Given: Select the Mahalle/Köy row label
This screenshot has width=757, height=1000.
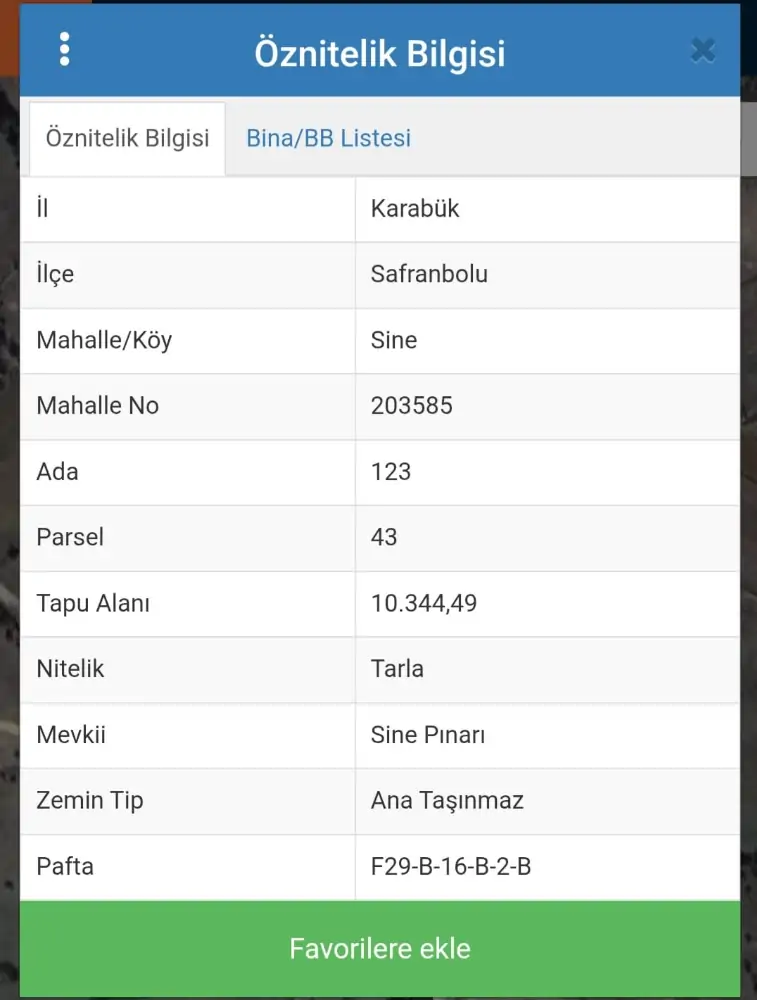Looking at the screenshot, I should (x=104, y=340).
